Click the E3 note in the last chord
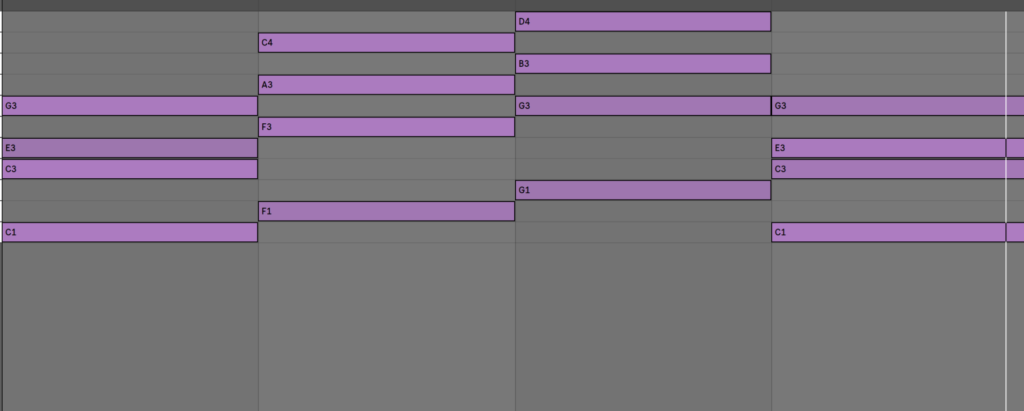Viewport: 1024px width, 411px height. coord(888,148)
